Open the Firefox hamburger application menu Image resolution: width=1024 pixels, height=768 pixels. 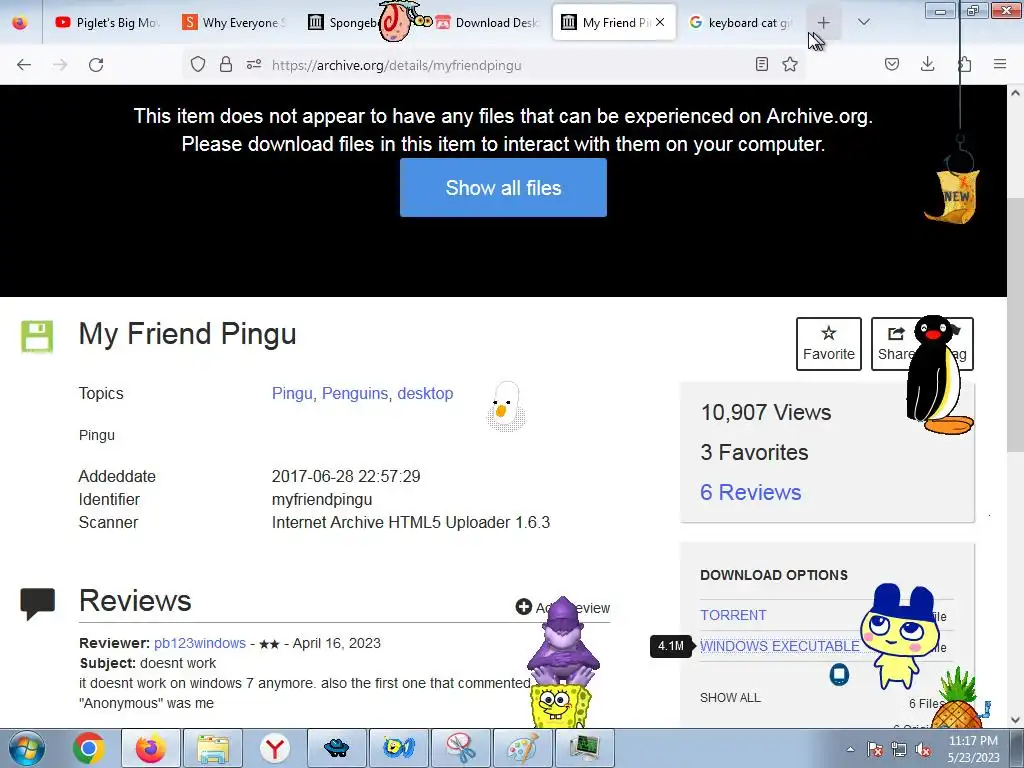(1000, 64)
